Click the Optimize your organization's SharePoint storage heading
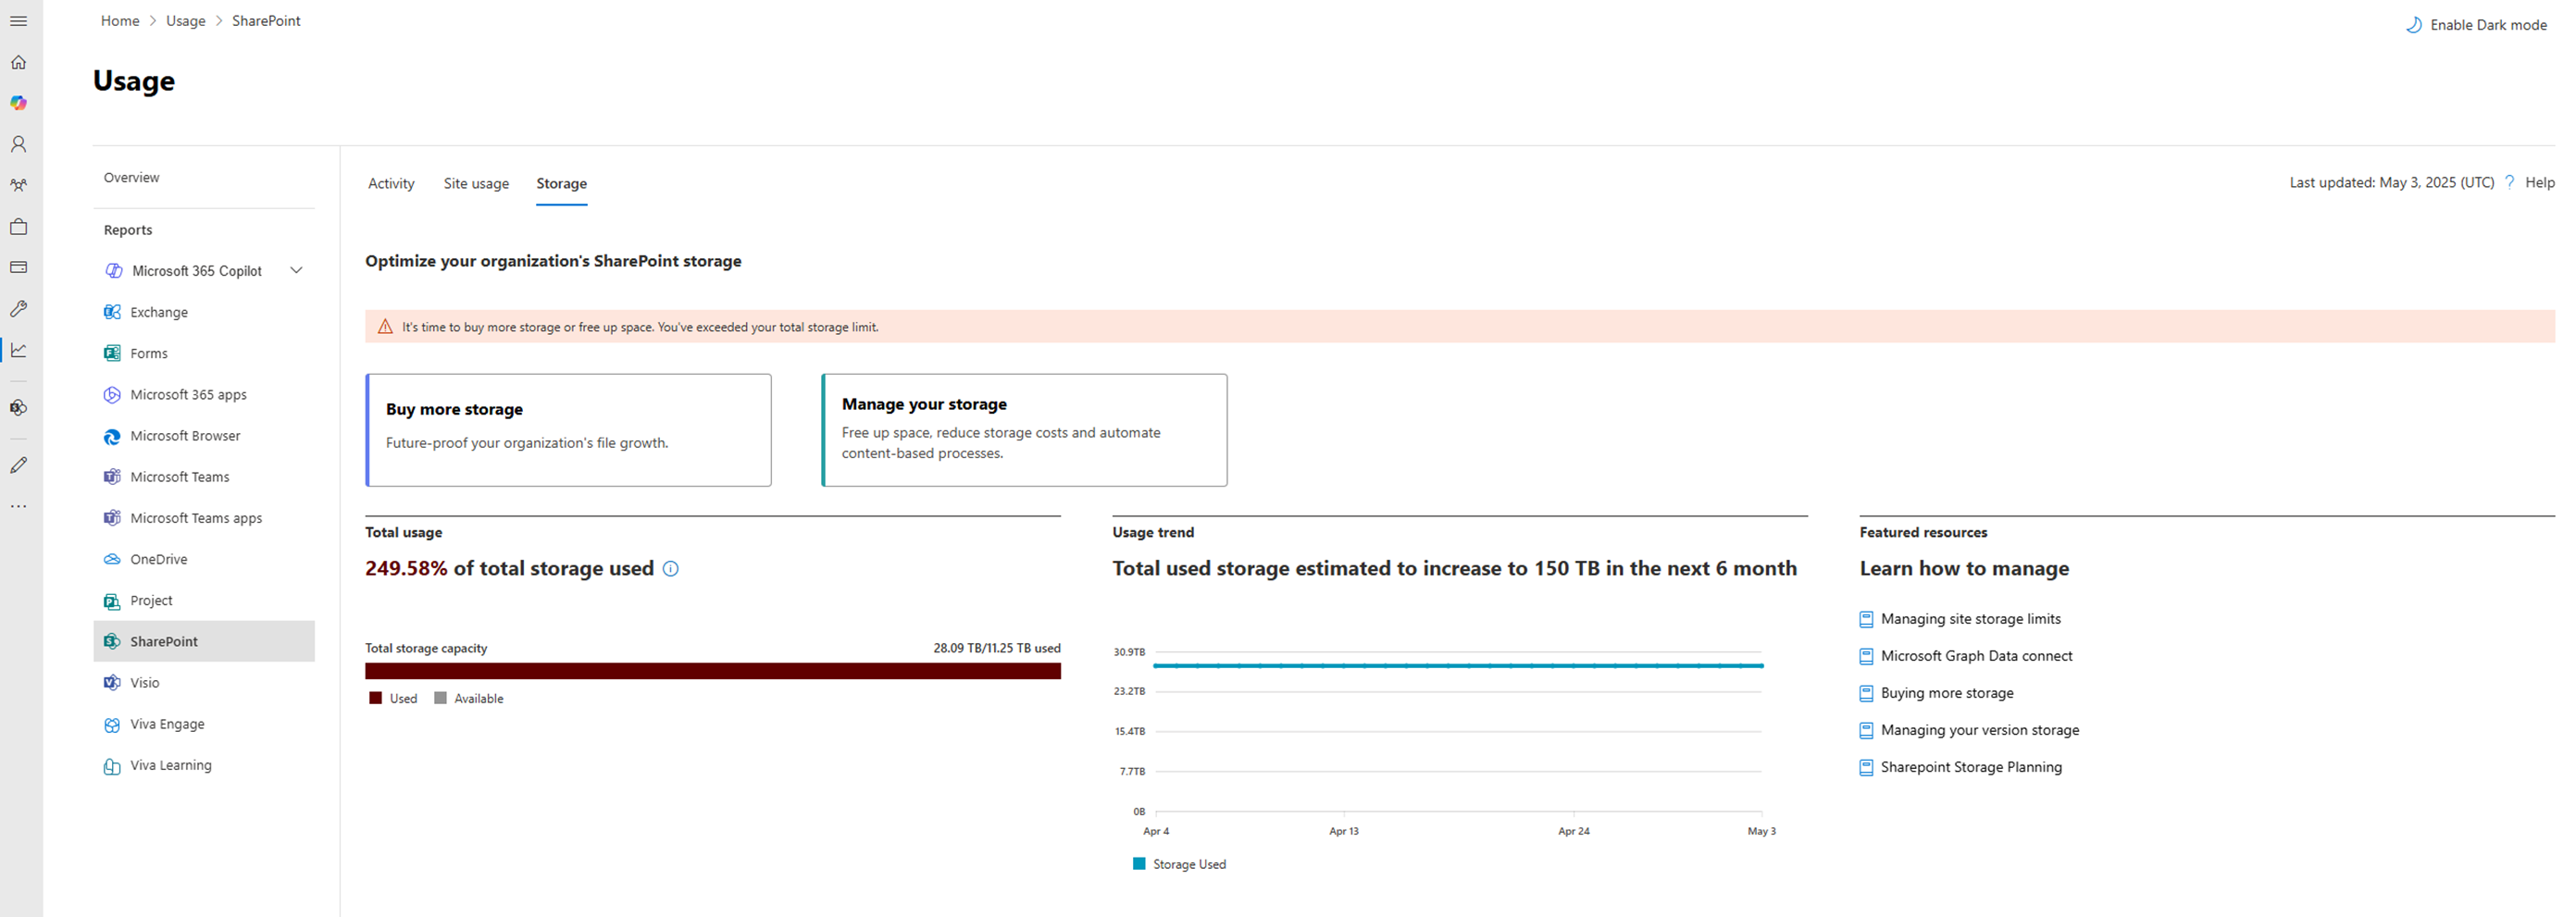 [553, 261]
